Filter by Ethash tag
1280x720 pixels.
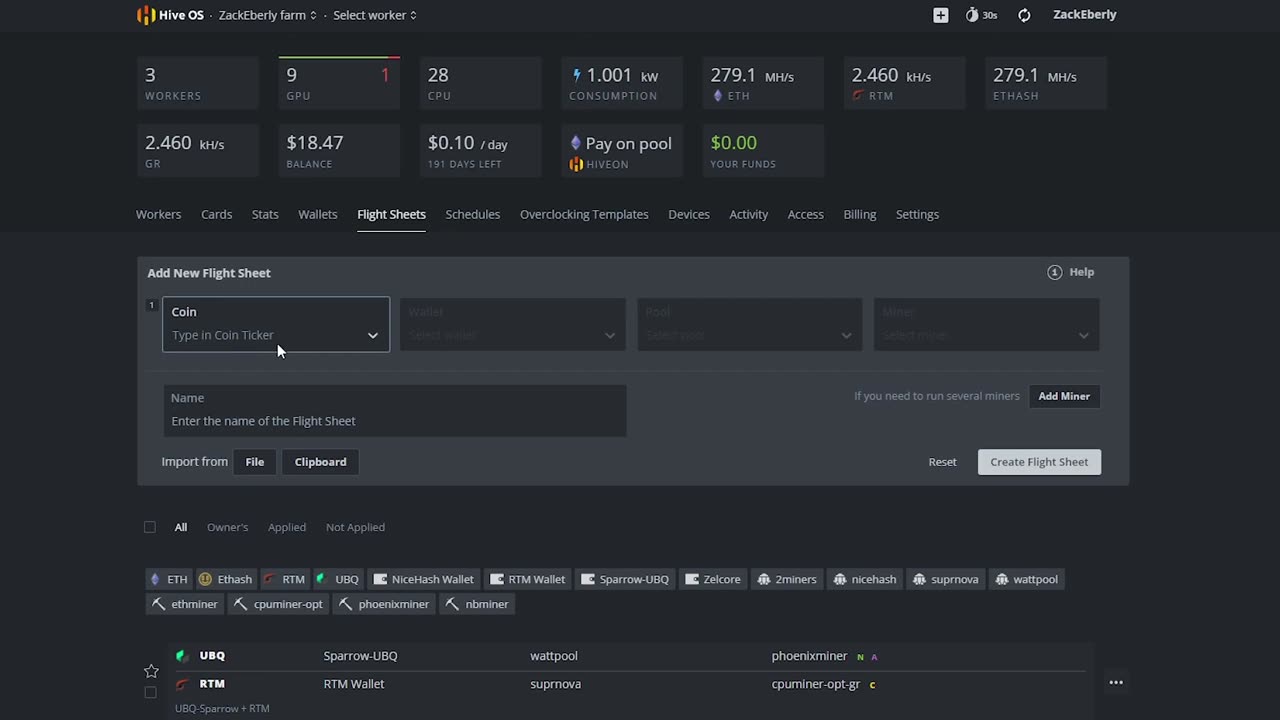[225, 579]
